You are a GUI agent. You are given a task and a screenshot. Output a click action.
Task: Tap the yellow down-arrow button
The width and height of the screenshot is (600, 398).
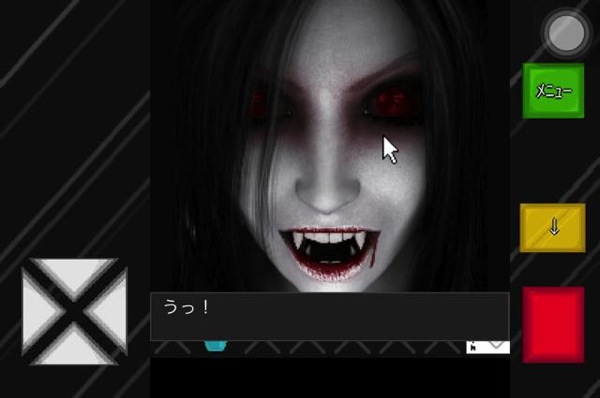(553, 228)
